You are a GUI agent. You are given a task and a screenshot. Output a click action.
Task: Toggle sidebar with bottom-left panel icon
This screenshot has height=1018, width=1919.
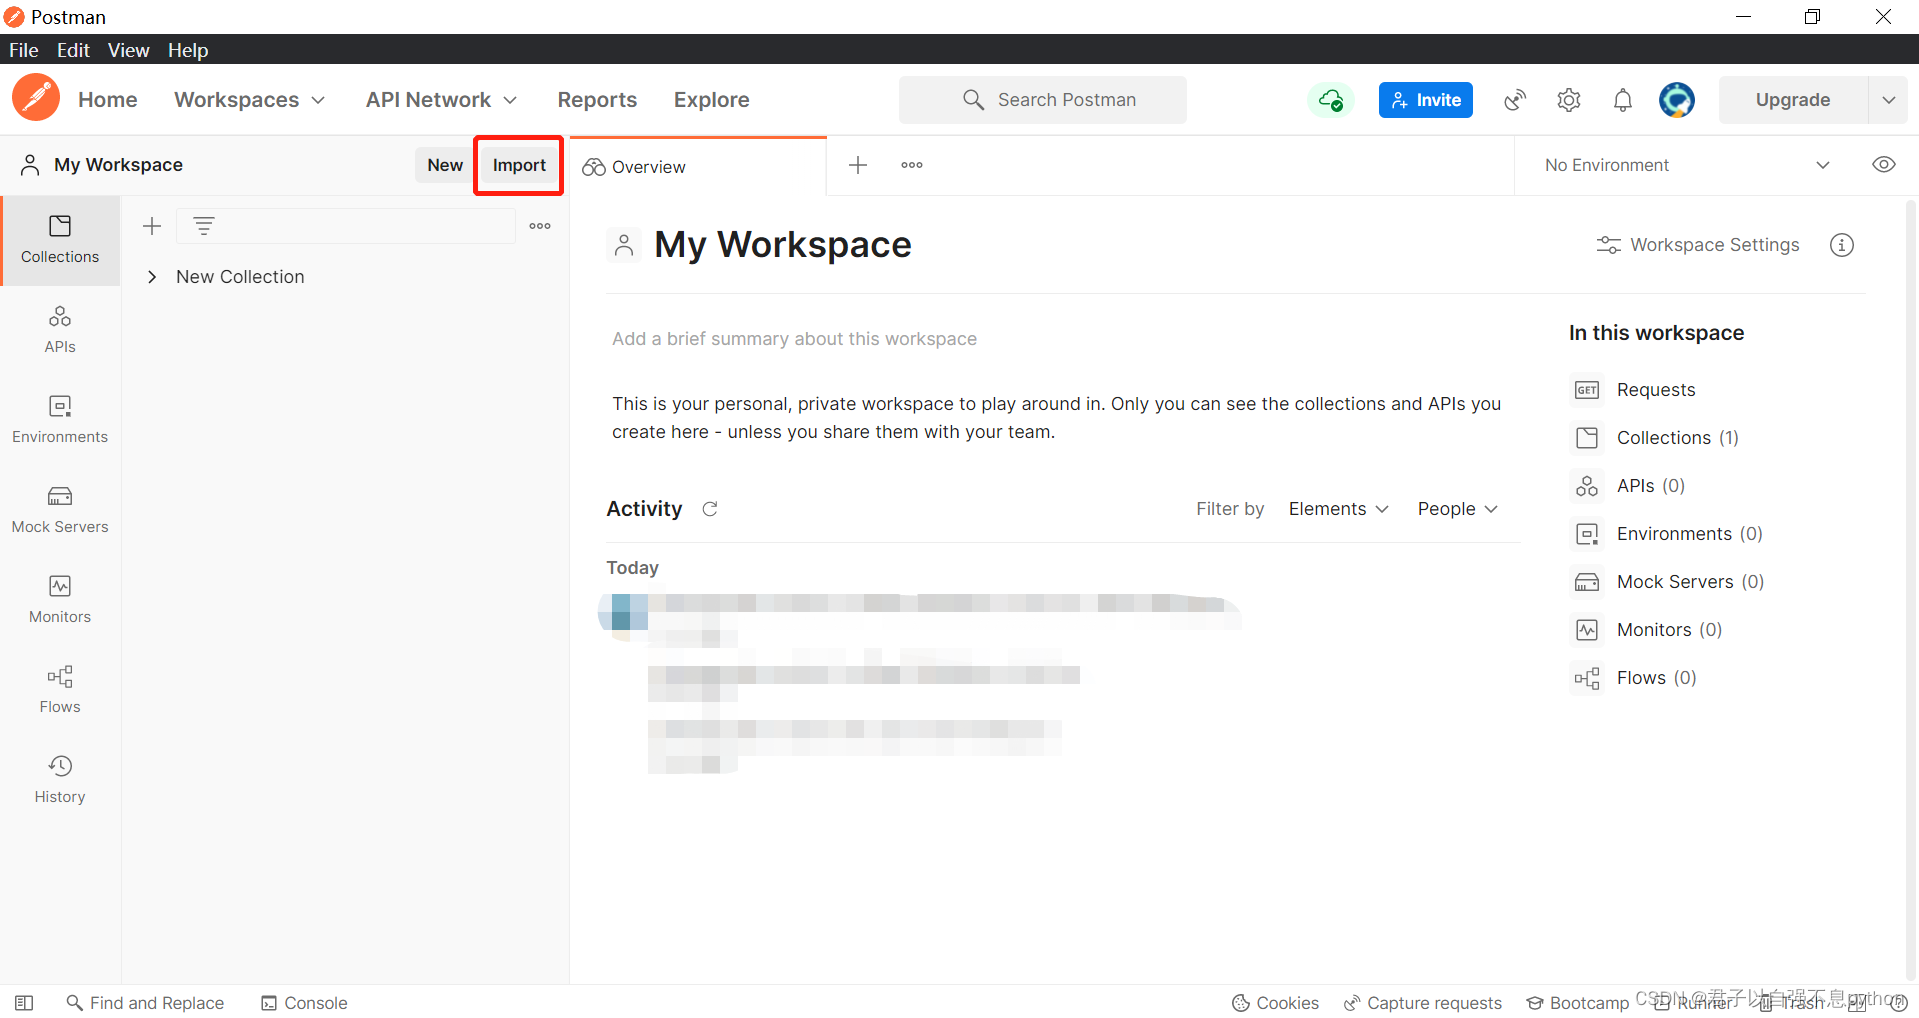[25, 1003]
